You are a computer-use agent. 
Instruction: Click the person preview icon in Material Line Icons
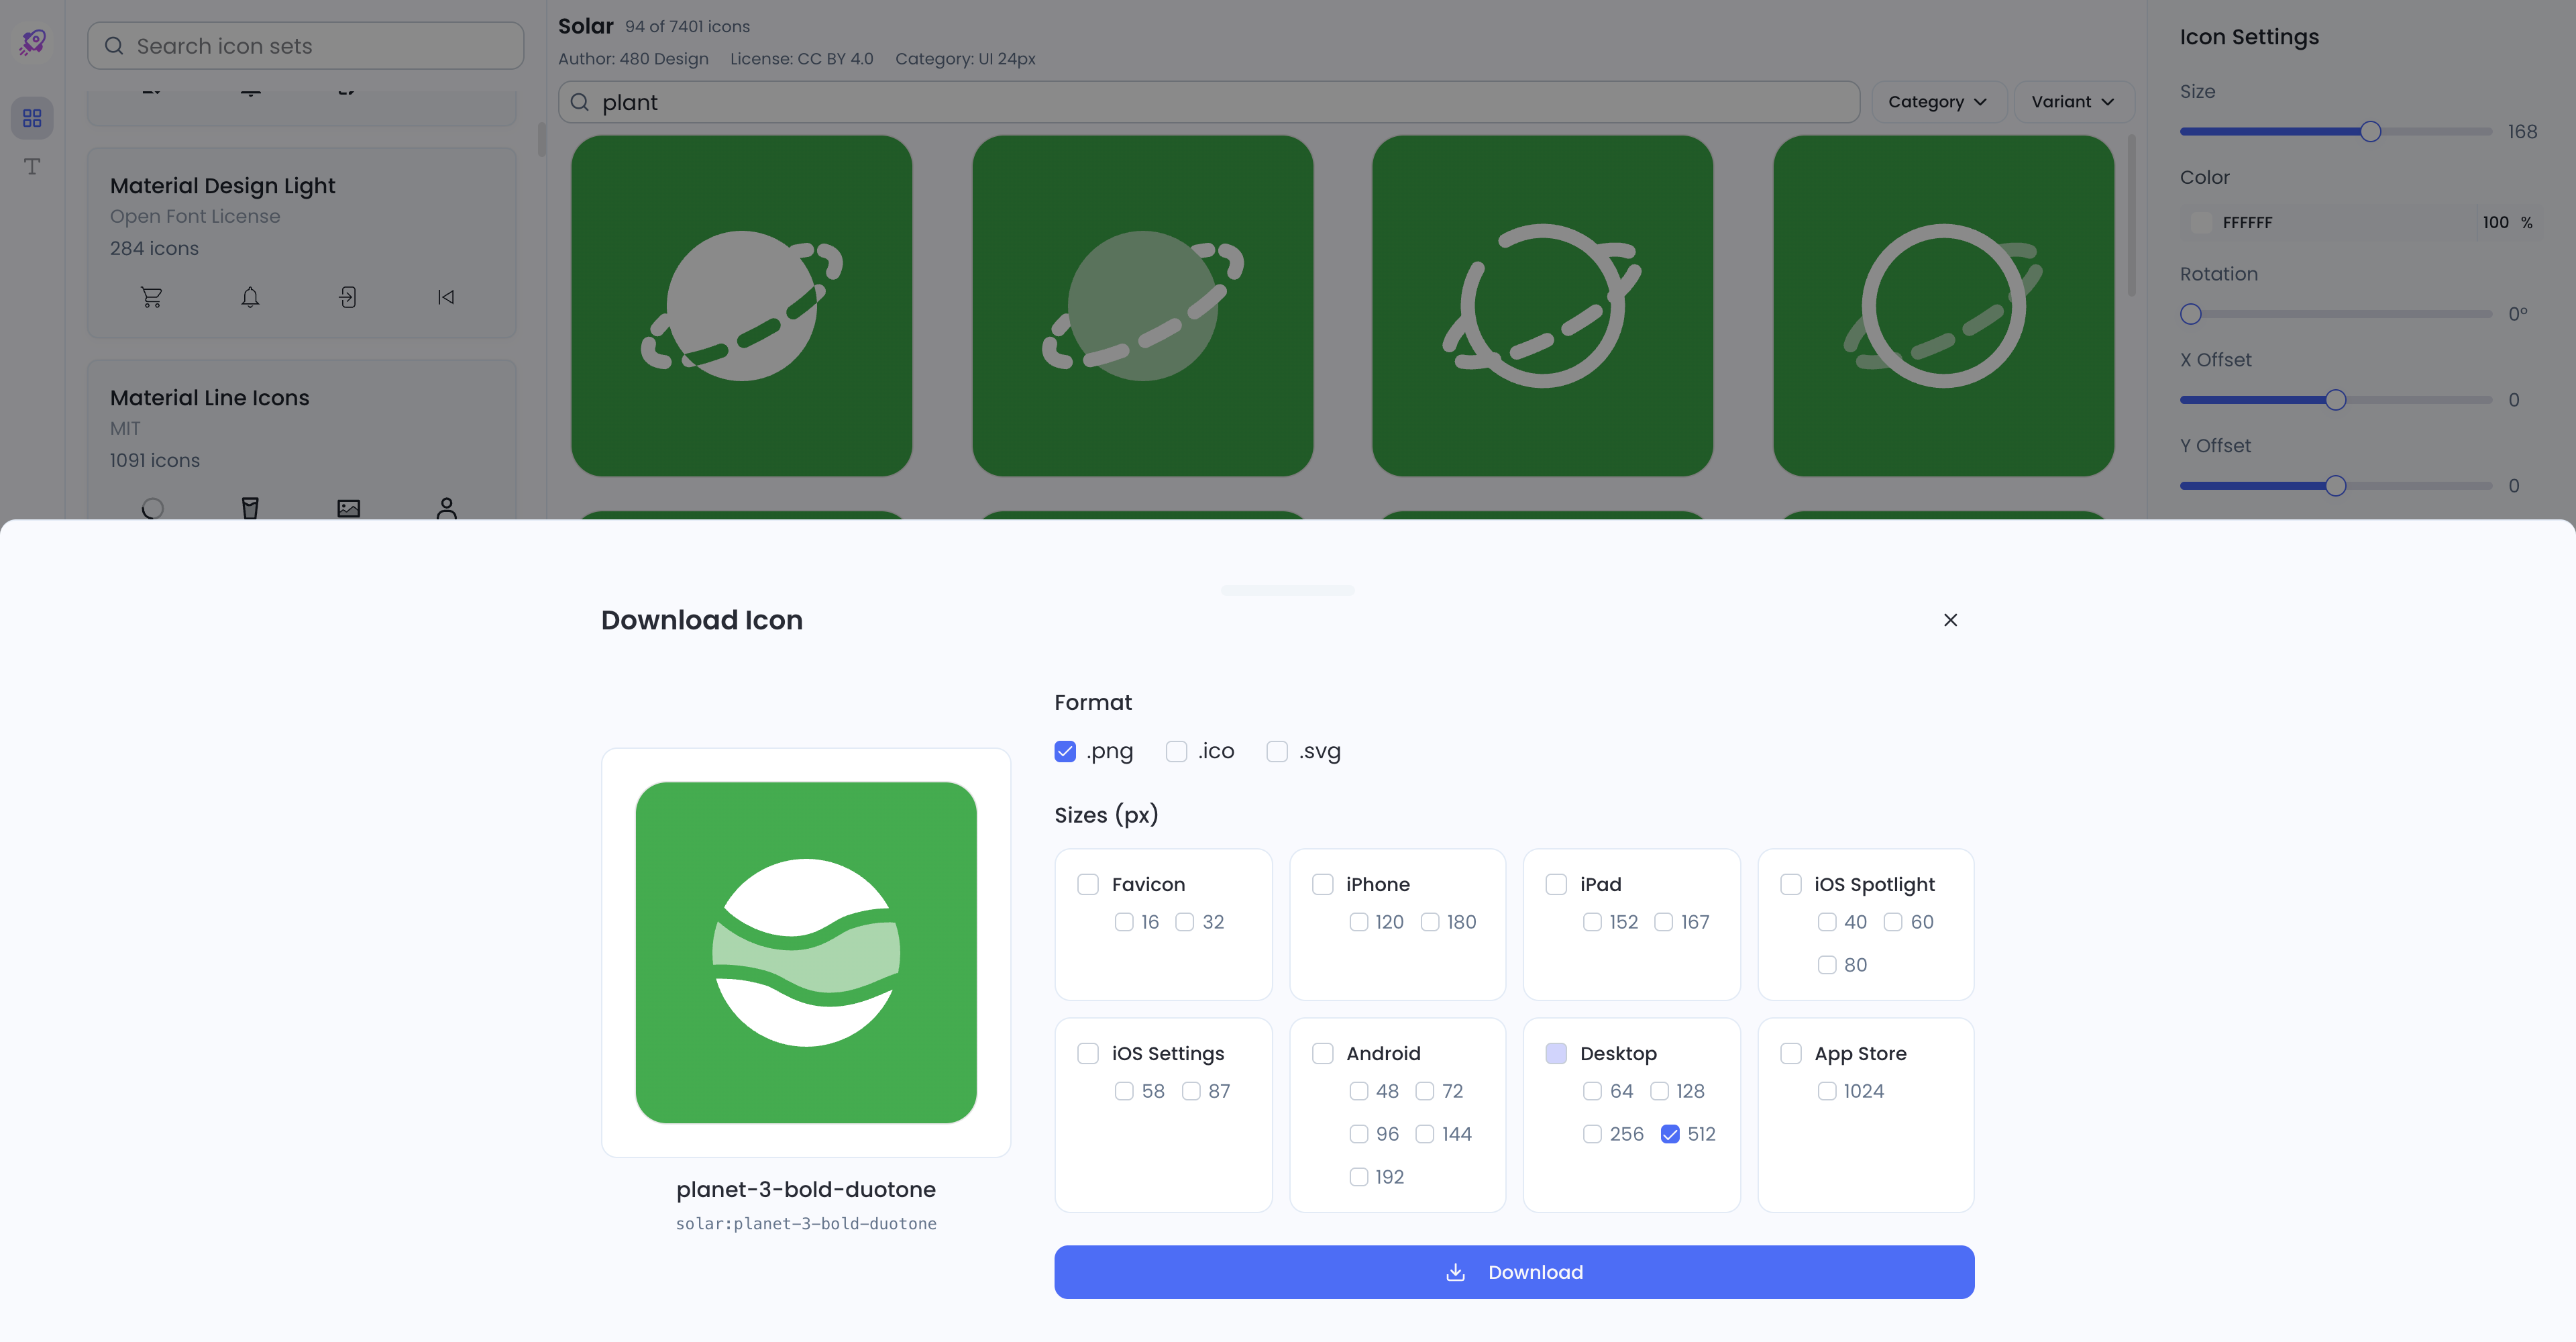click(x=446, y=509)
